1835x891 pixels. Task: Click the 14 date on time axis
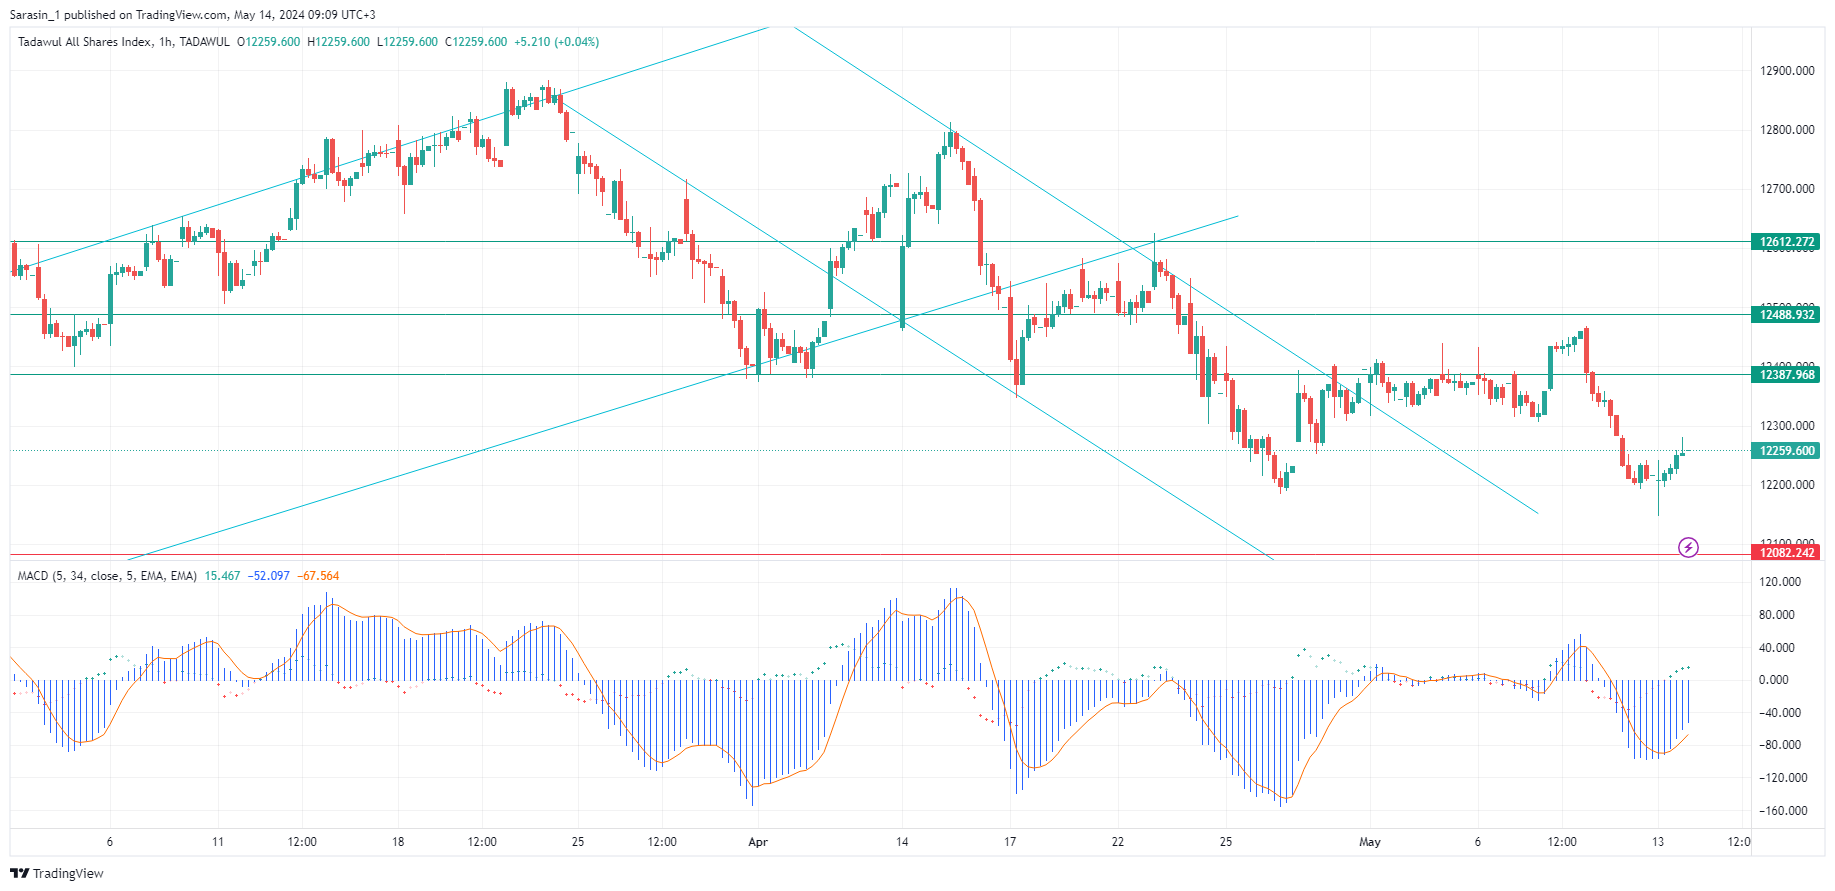[x=902, y=842]
